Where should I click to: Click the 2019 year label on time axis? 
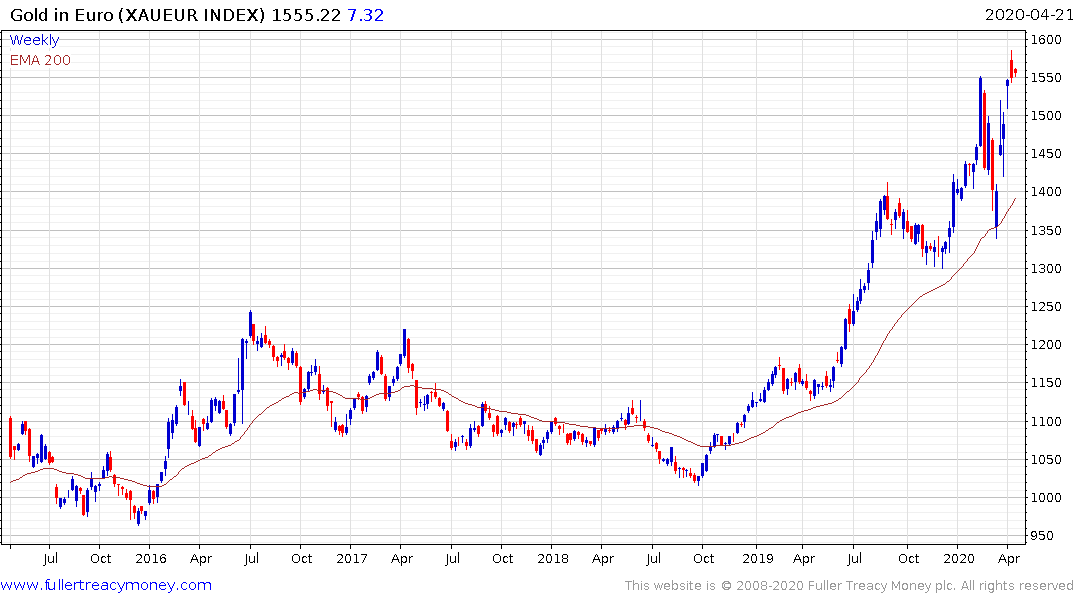(x=758, y=558)
